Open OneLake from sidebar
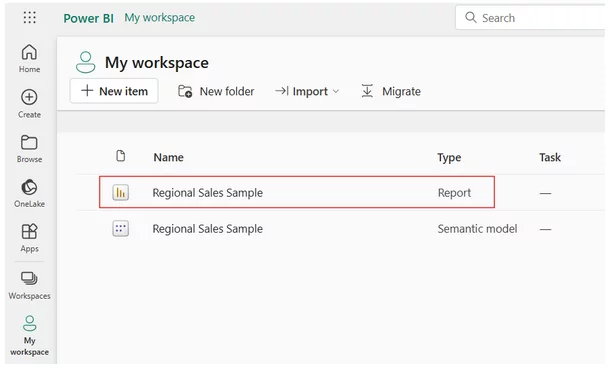Image resolution: width=611 pixels, height=370 pixels. [x=29, y=194]
